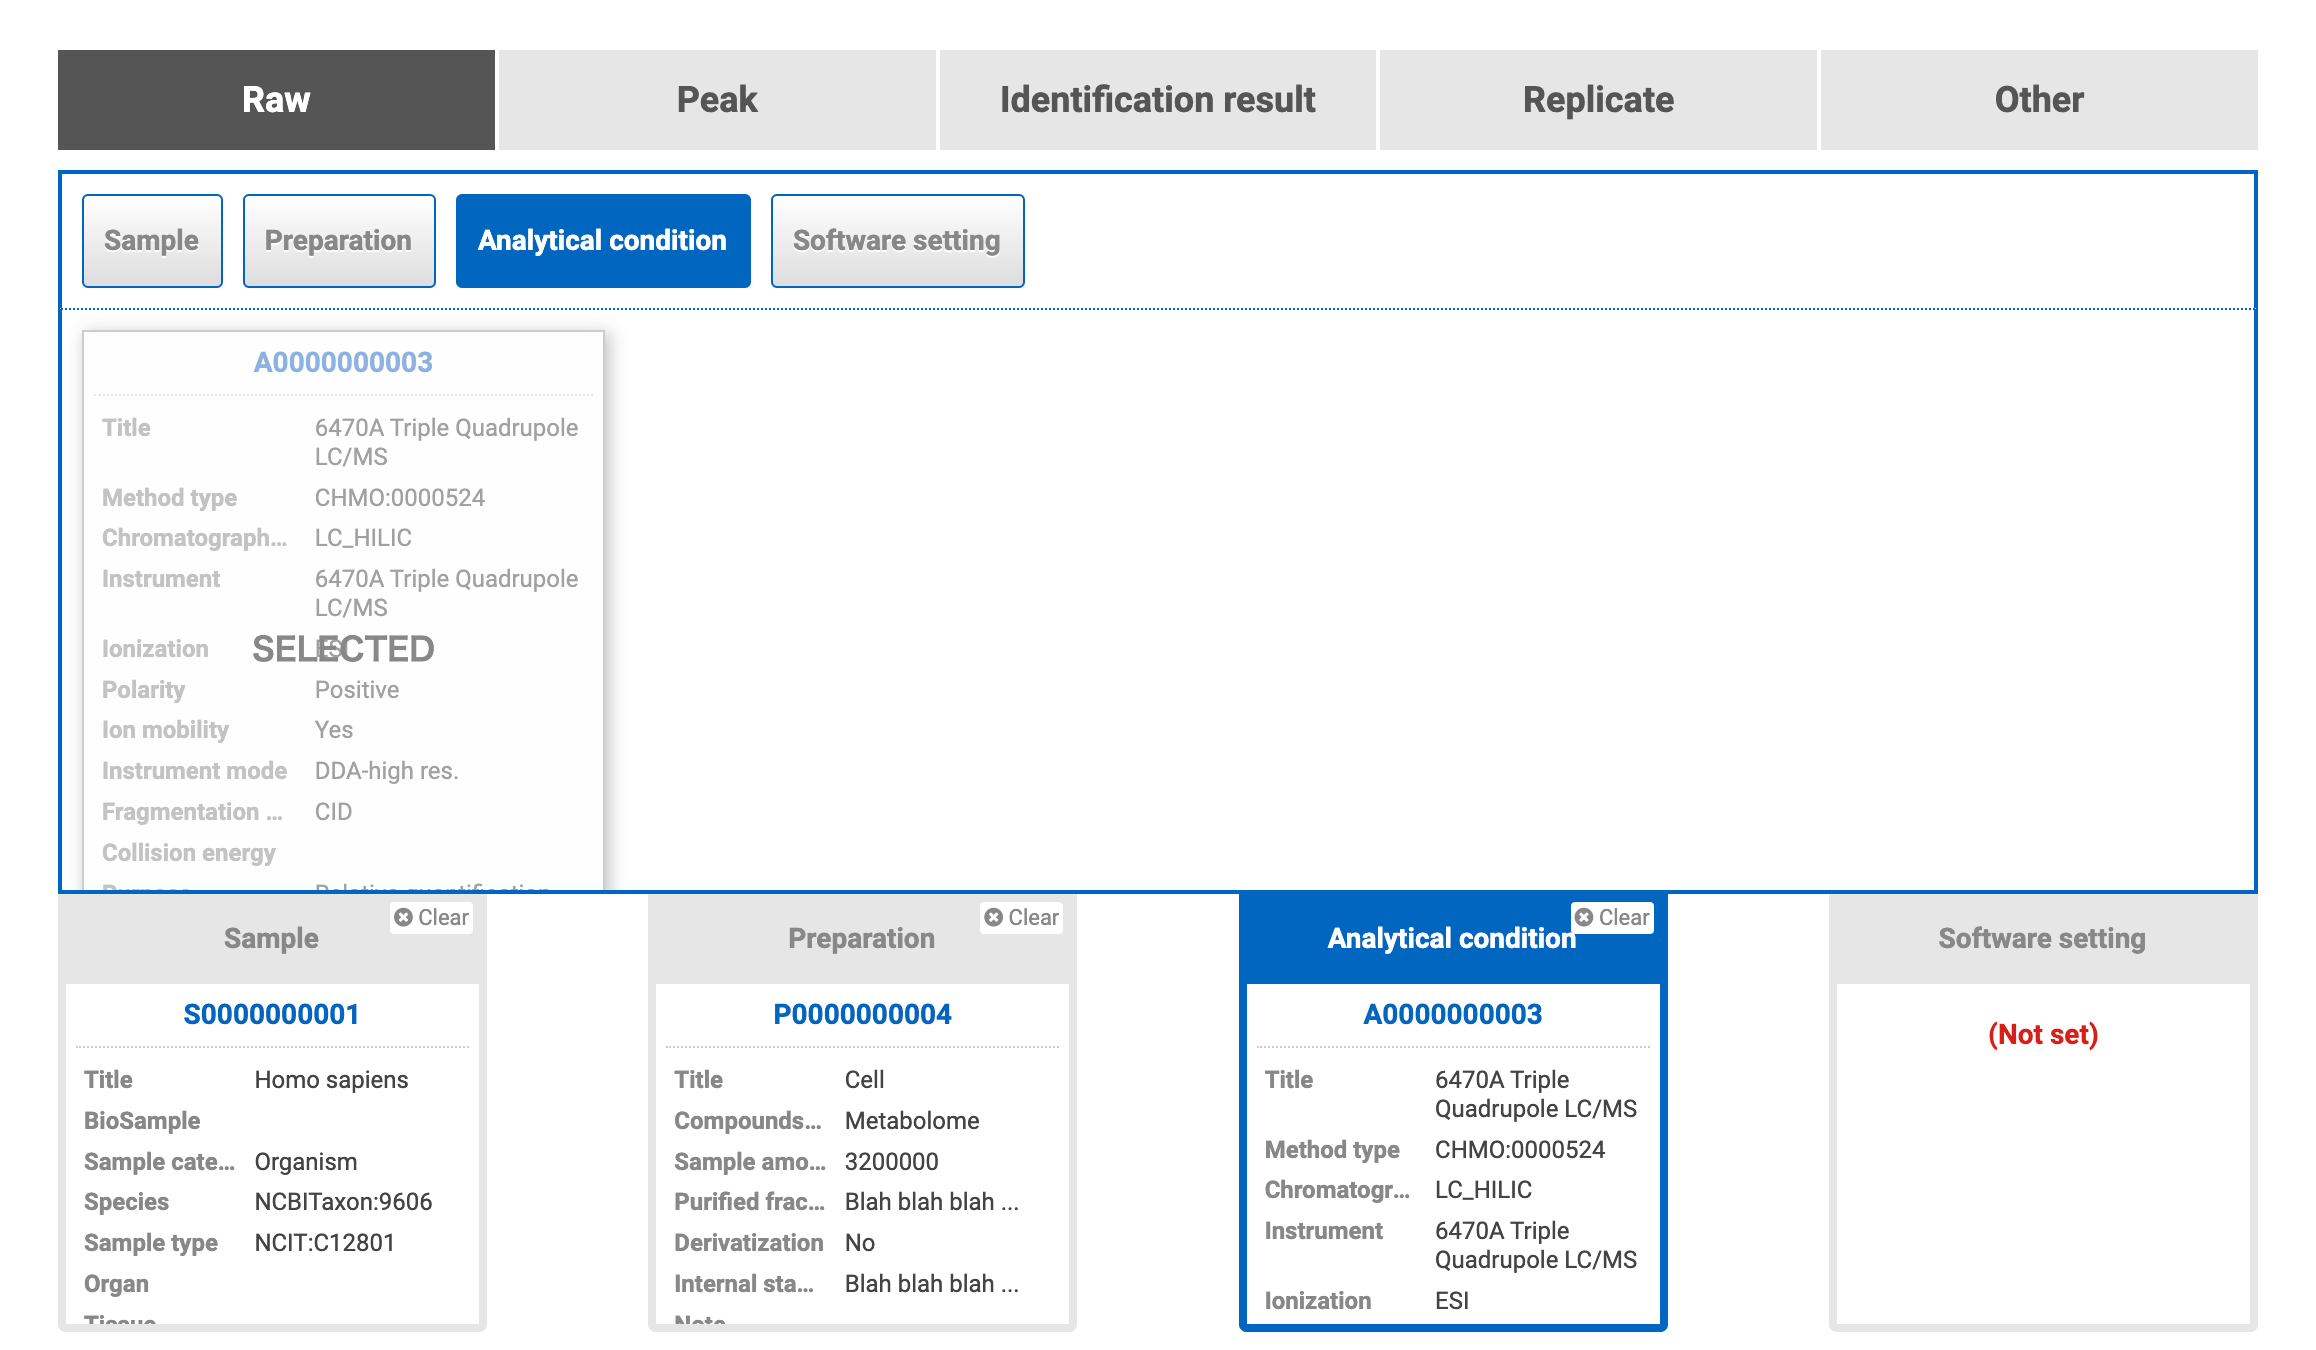
Task: Open A0000000003 link in the summary panel
Action: tap(1452, 1014)
